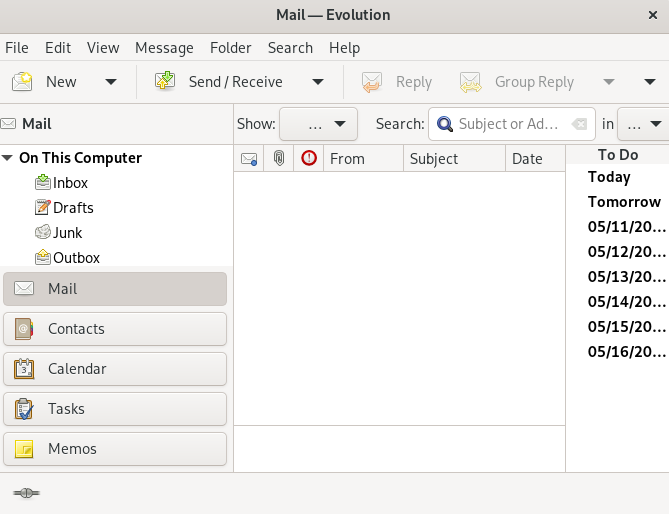Click the read status column header icon
The image size is (669, 514).
pos(249,158)
